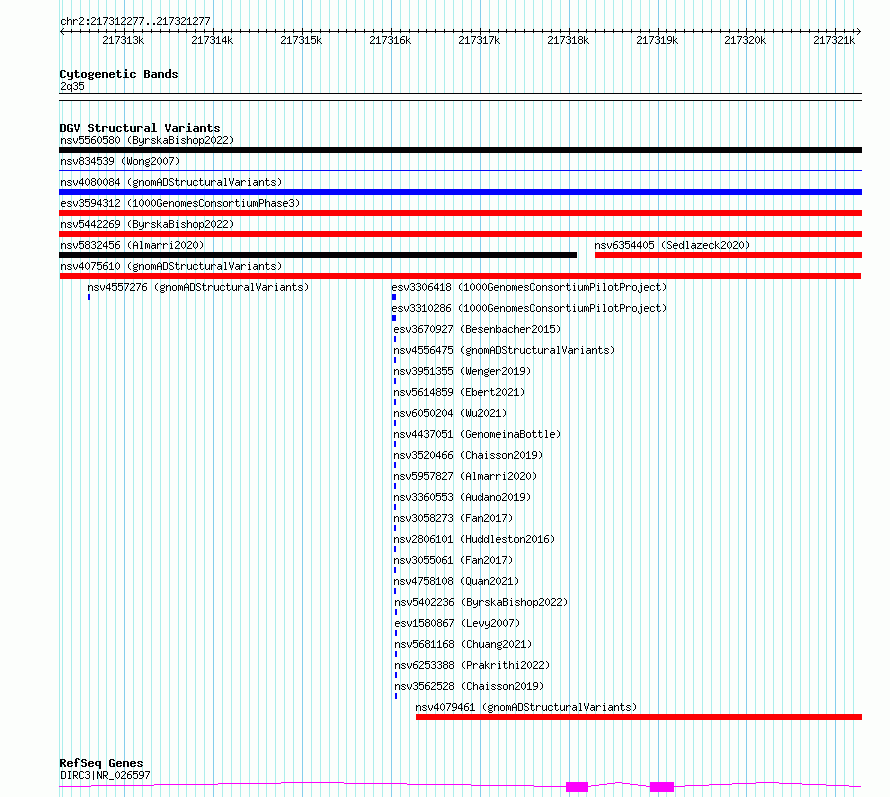Viewport: 890px width, 797px height.
Task: Select the nsv4758108 (Quan2021) label
Action: point(456,581)
